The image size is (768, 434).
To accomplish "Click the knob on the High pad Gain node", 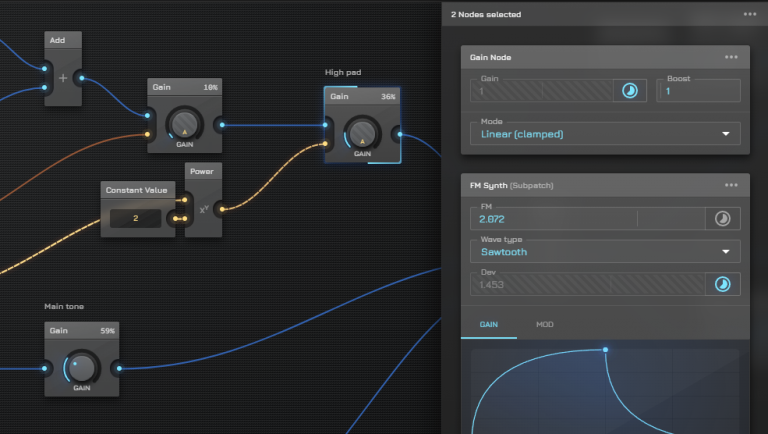I will click(x=362, y=133).
